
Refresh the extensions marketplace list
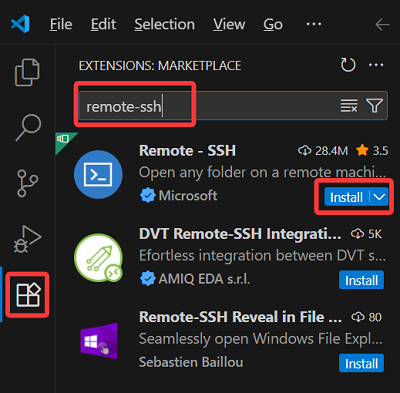coord(348,65)
